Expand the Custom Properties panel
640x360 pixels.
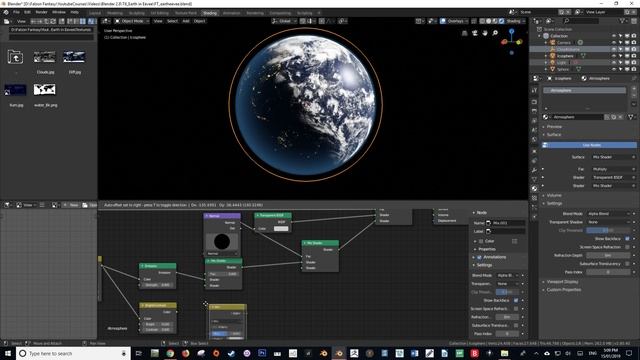coord(562,290)
